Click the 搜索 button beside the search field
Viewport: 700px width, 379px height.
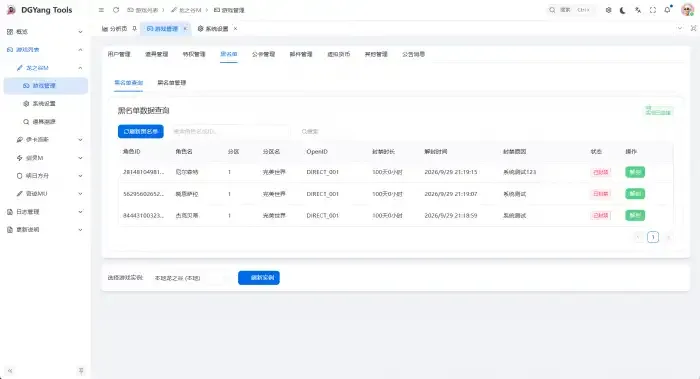pos(310,131)
